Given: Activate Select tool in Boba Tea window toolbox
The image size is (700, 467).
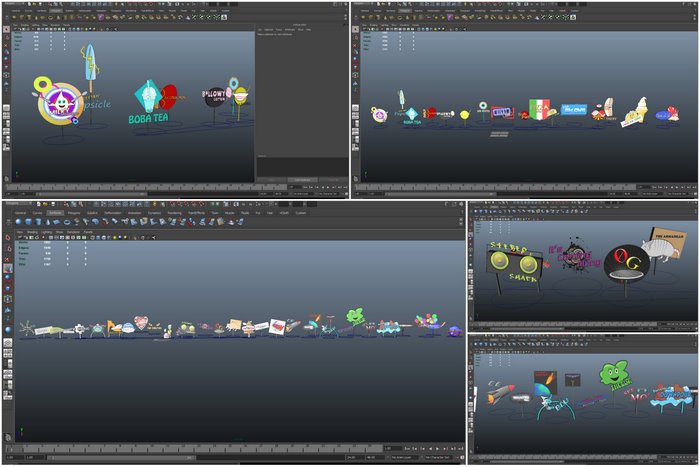Looking at the screenshot, I should pyautogui.click(x=6, y=29).
